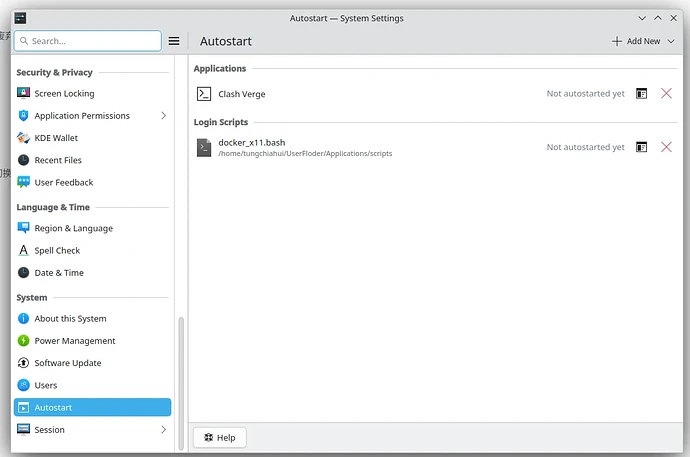690x457 pixels.
Task: Open Software Update settings
Action: tap(67, 363)
